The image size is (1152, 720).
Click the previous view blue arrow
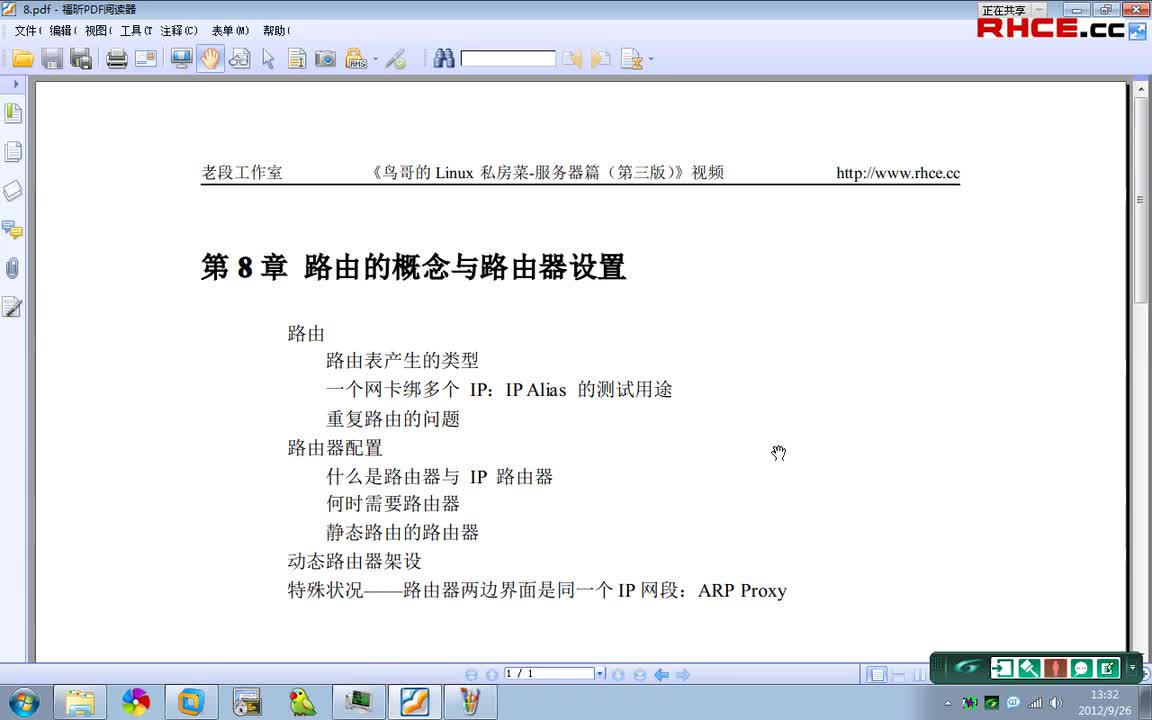661,674
